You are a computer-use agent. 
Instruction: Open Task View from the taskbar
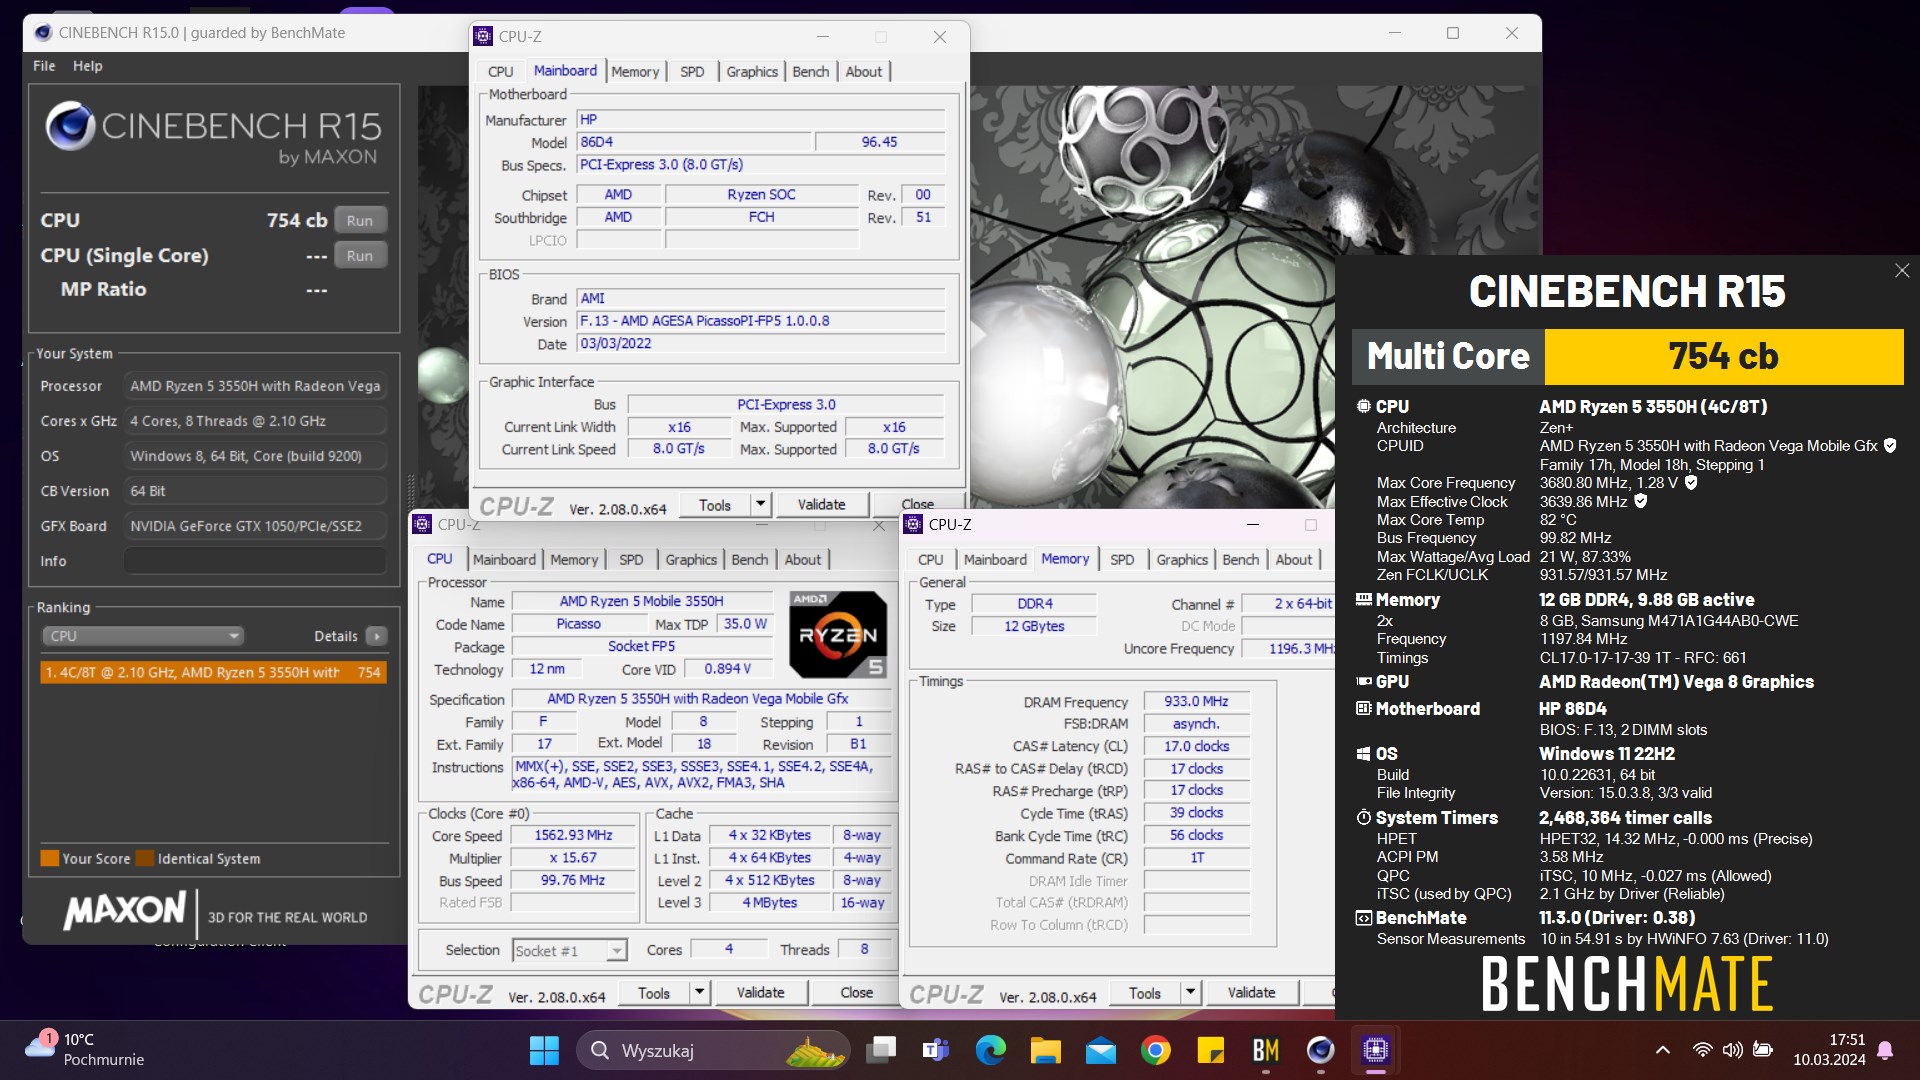(x=881, y=1050)
